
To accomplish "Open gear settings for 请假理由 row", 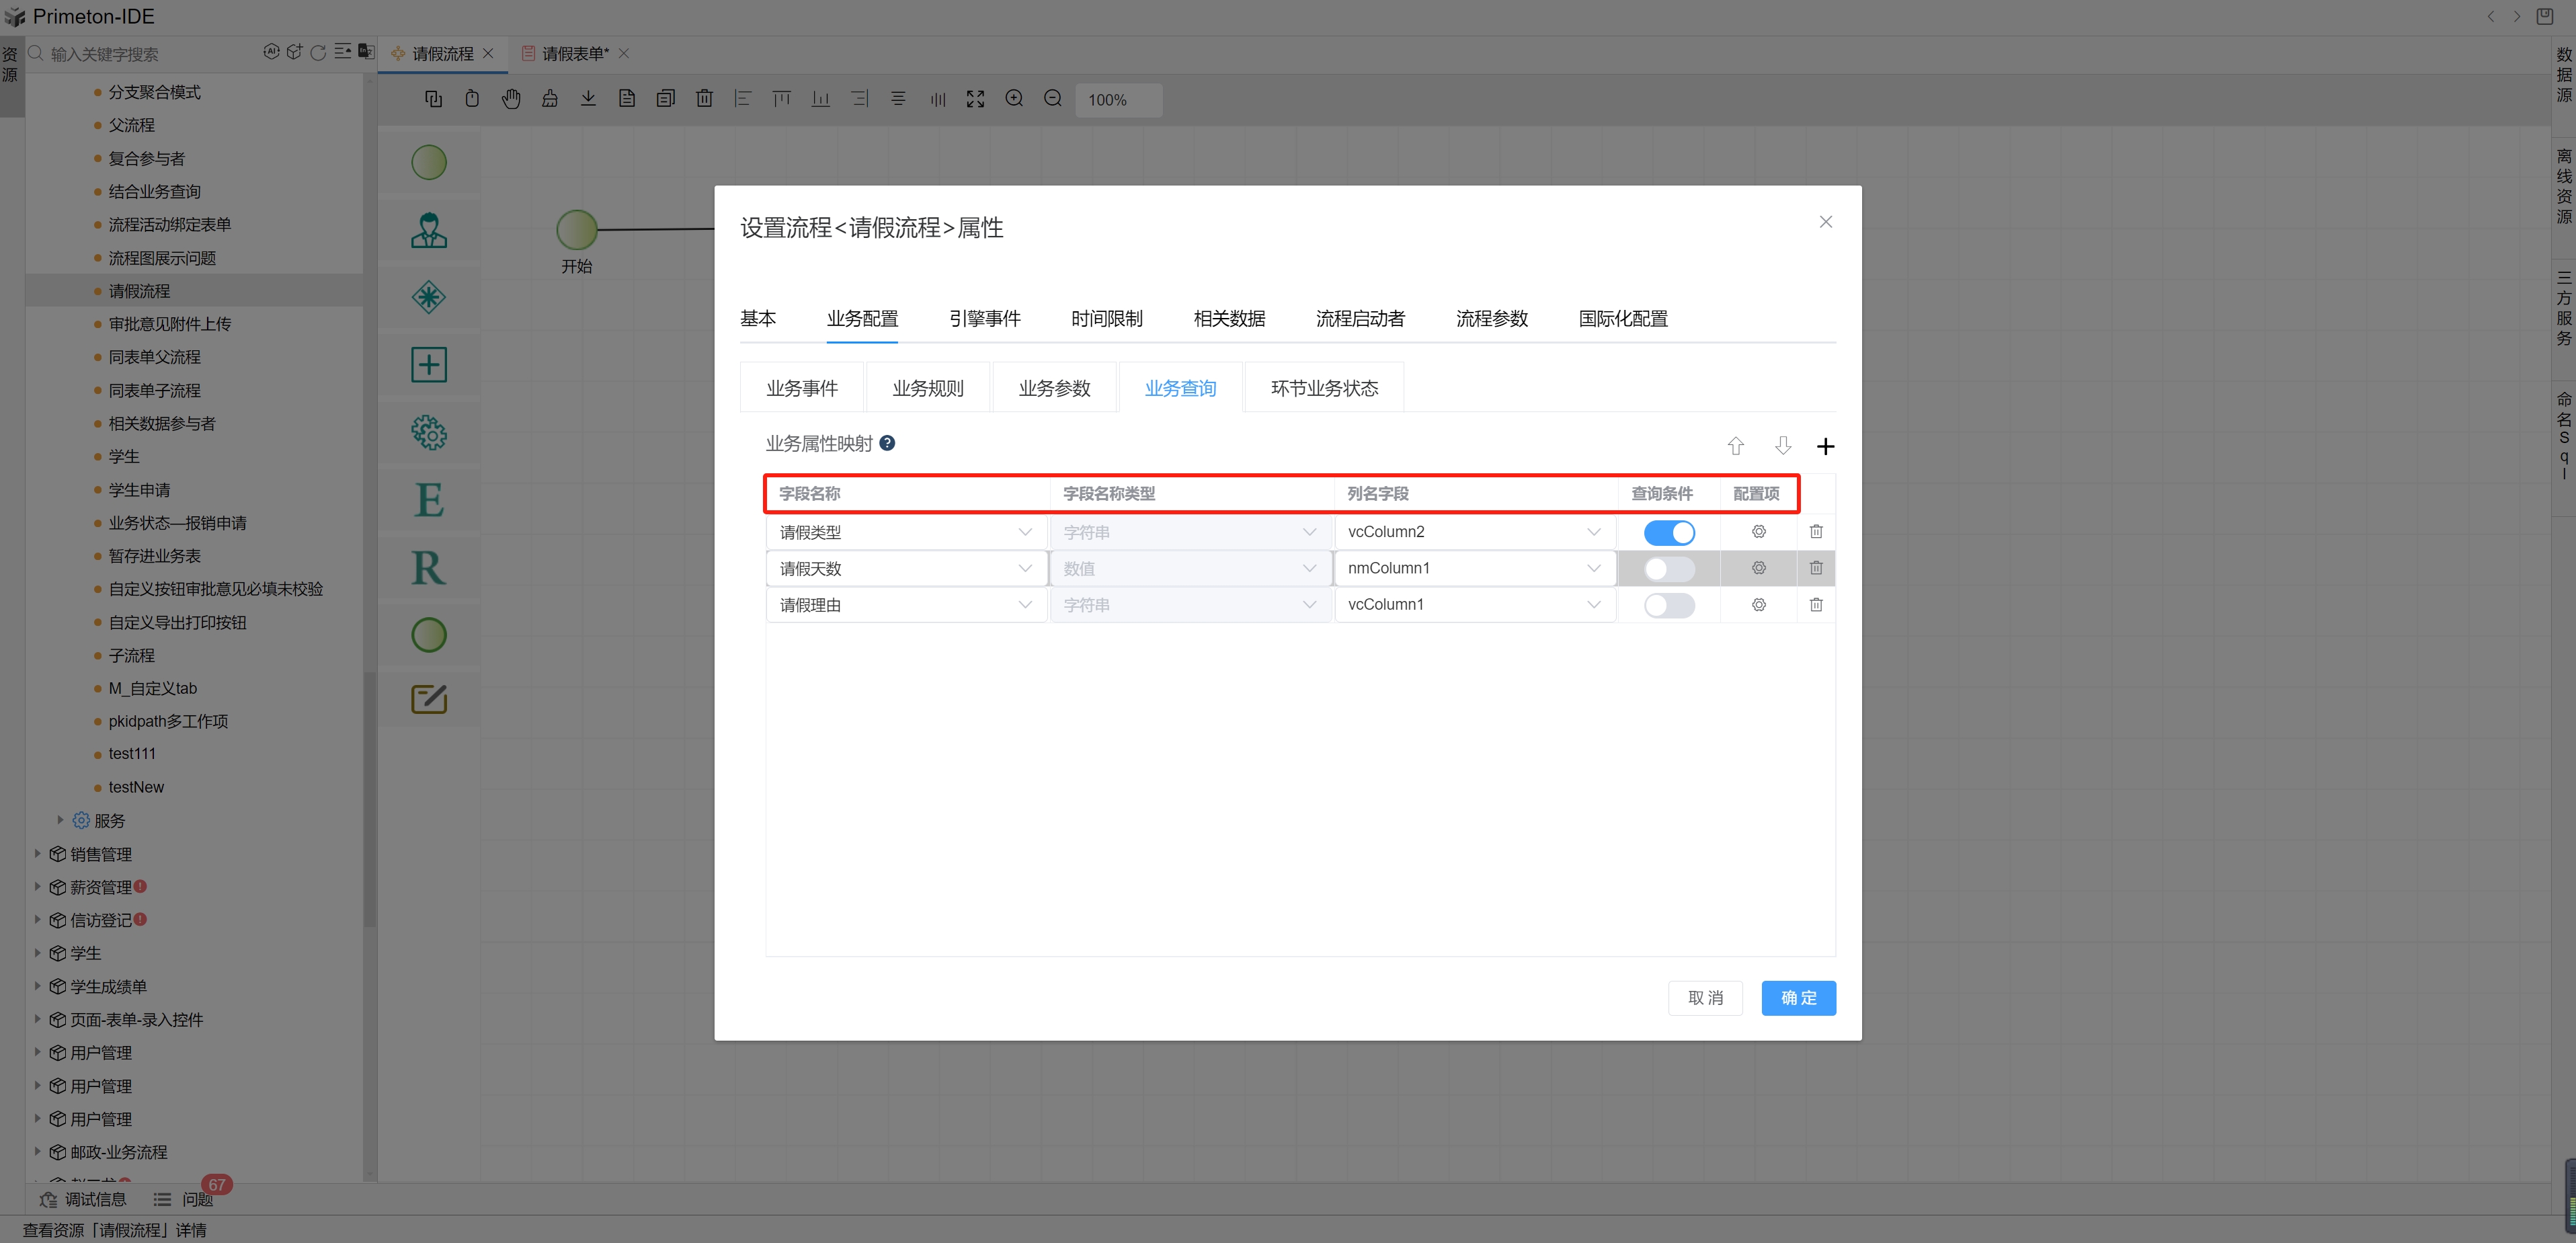I will [1758, 605].
